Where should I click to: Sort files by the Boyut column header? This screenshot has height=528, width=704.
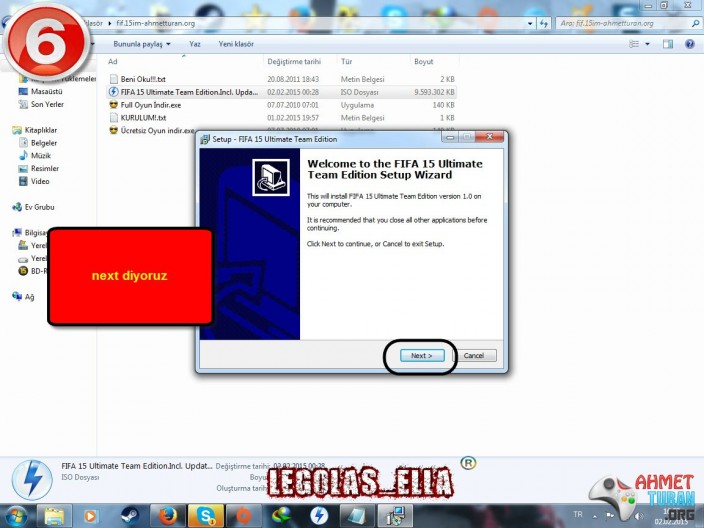(x=423, y=62)
